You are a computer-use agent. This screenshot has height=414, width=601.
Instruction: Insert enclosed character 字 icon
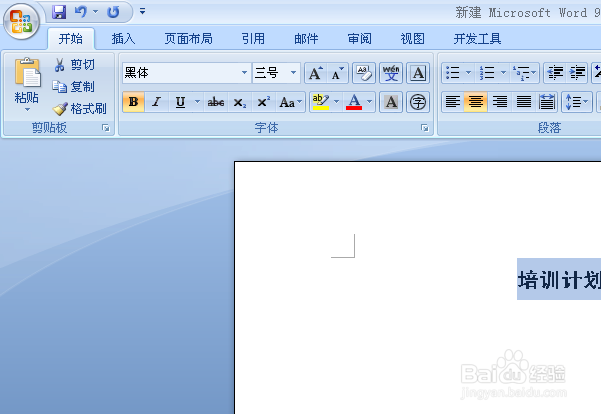(418, 102)
